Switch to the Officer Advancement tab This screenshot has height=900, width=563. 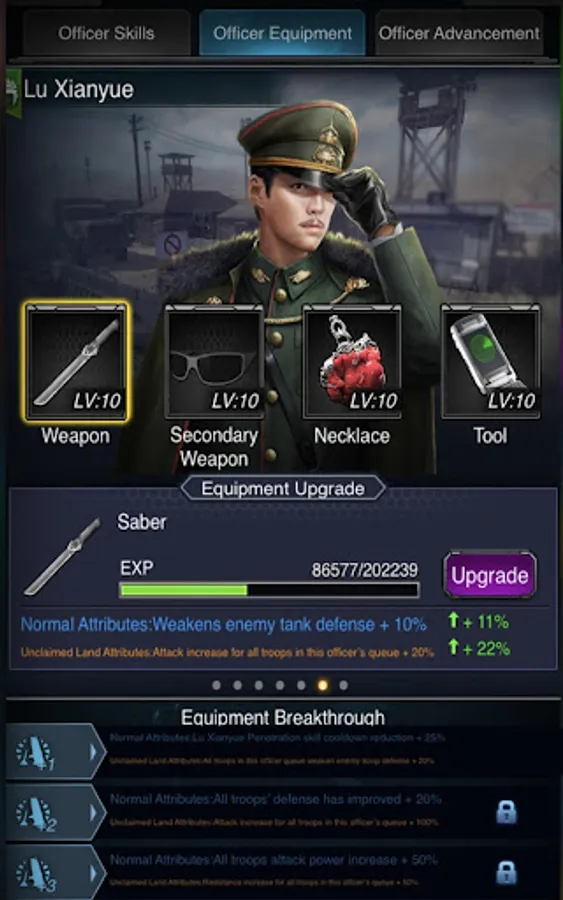pyautogui.click(x=459, y=33)
